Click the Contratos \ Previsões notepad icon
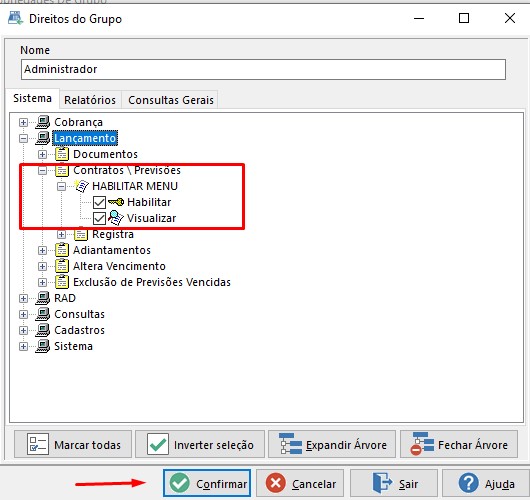The height and width of the screenshot is (500, 530). click(x=62, y=170)
